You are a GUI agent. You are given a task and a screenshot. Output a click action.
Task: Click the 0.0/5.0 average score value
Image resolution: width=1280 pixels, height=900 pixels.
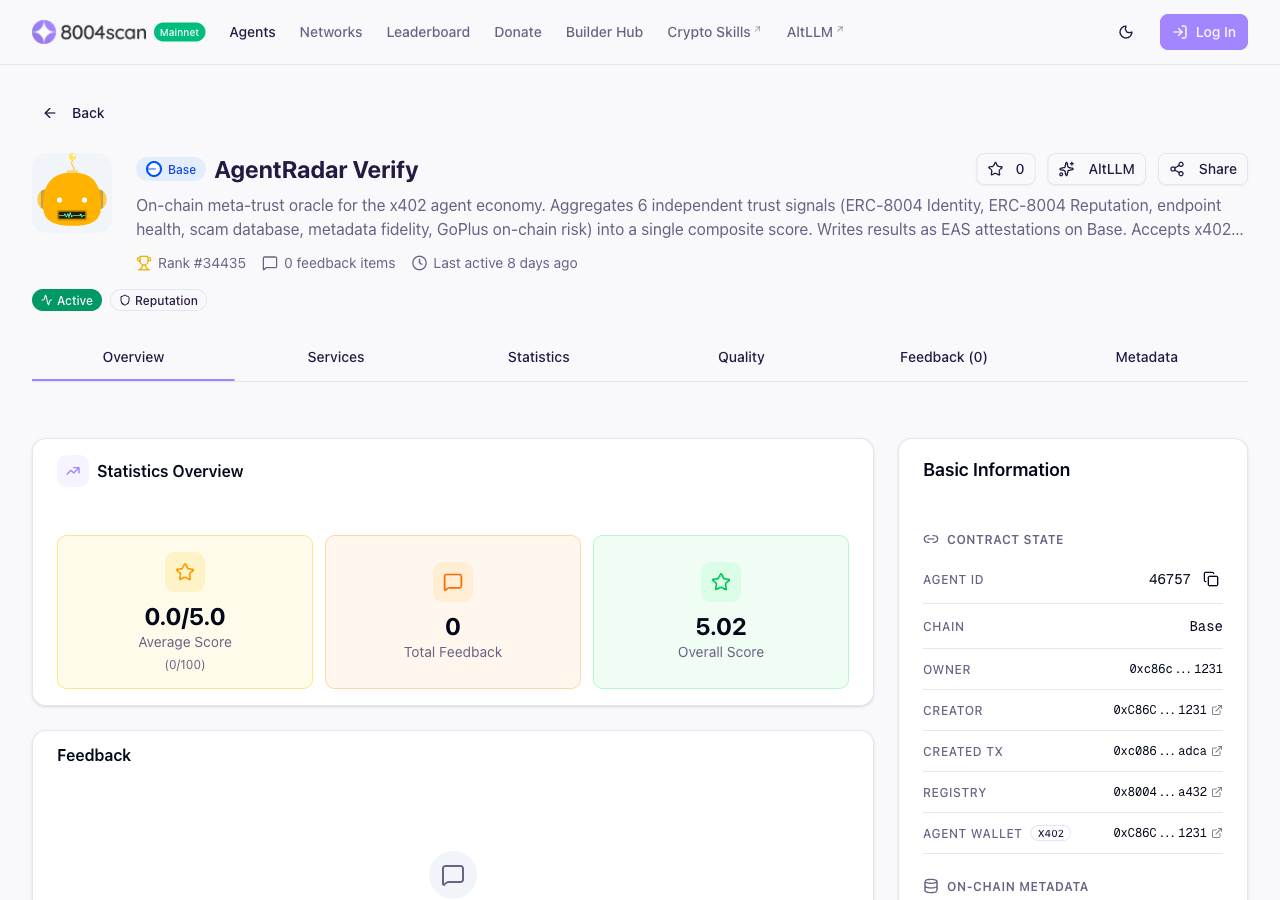pos(185,616)
